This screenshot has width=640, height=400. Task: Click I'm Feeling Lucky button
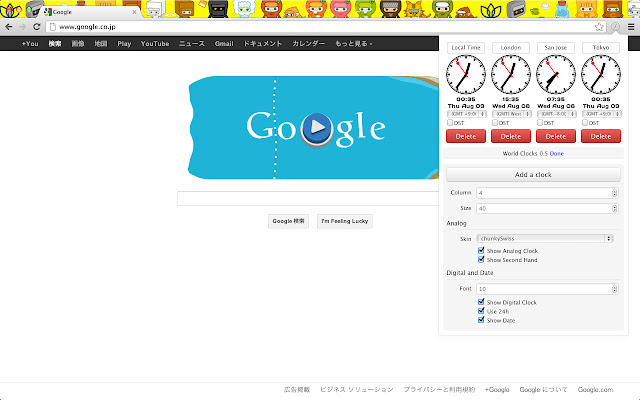pyautogui.click(x=344, y=221)
